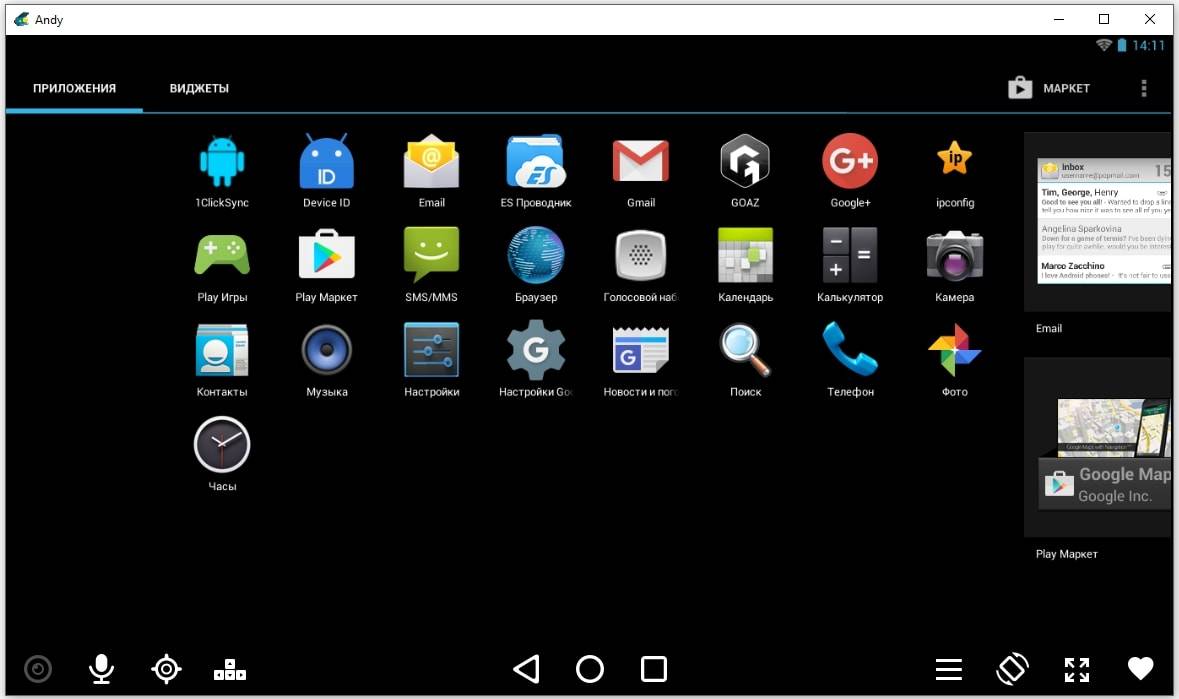Open the ipconfig app
This screenshot has height=699, width=1179.
[x=955, y=159]
